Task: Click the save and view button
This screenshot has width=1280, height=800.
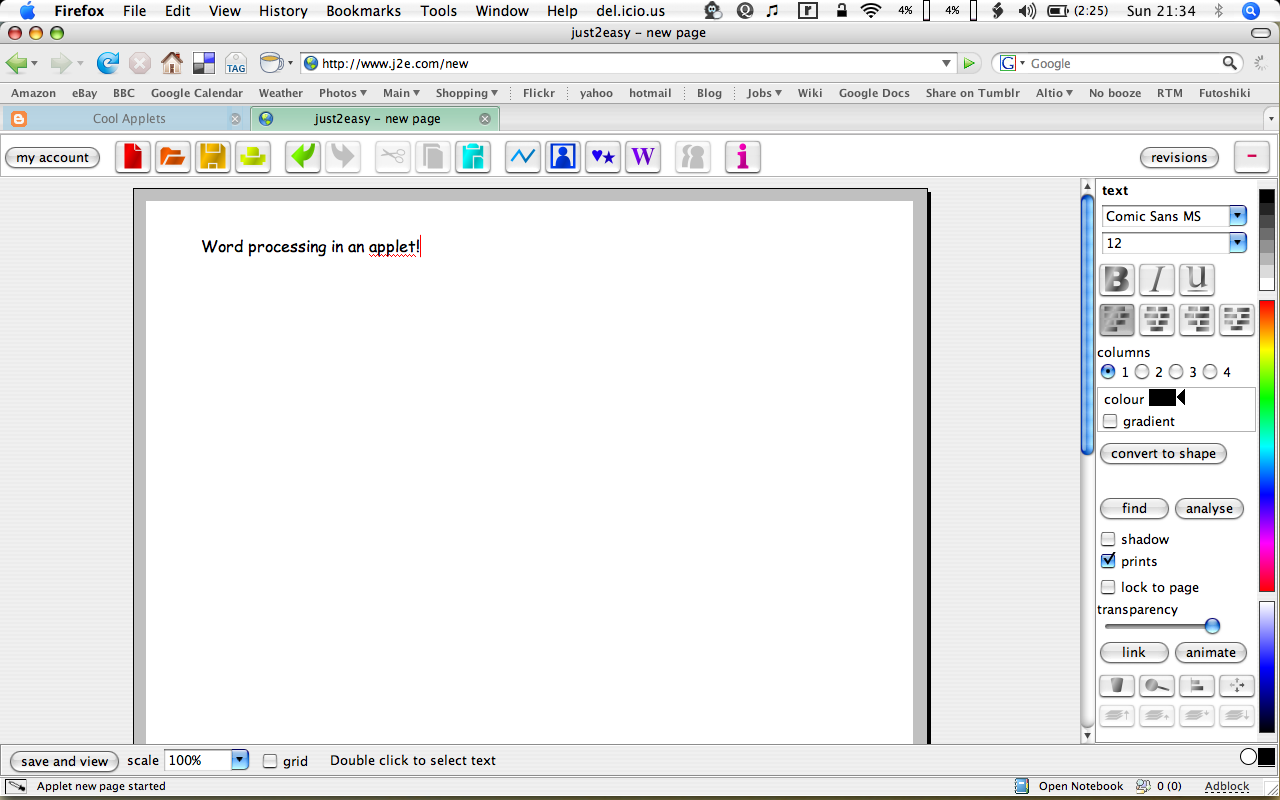Action: coord(64,761)
